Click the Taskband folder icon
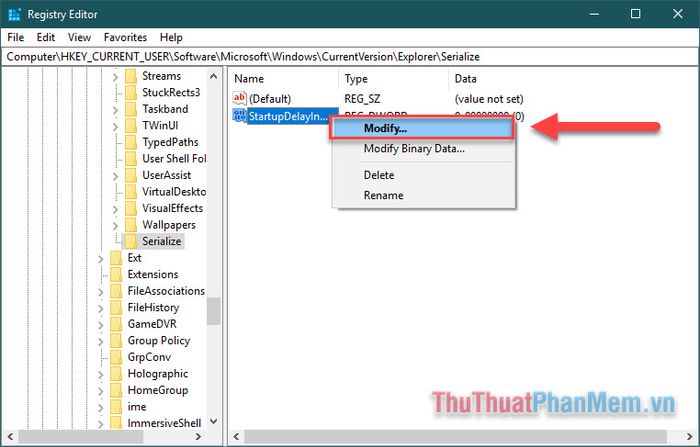This screenshot has width=700, height=447. point(131,109)
